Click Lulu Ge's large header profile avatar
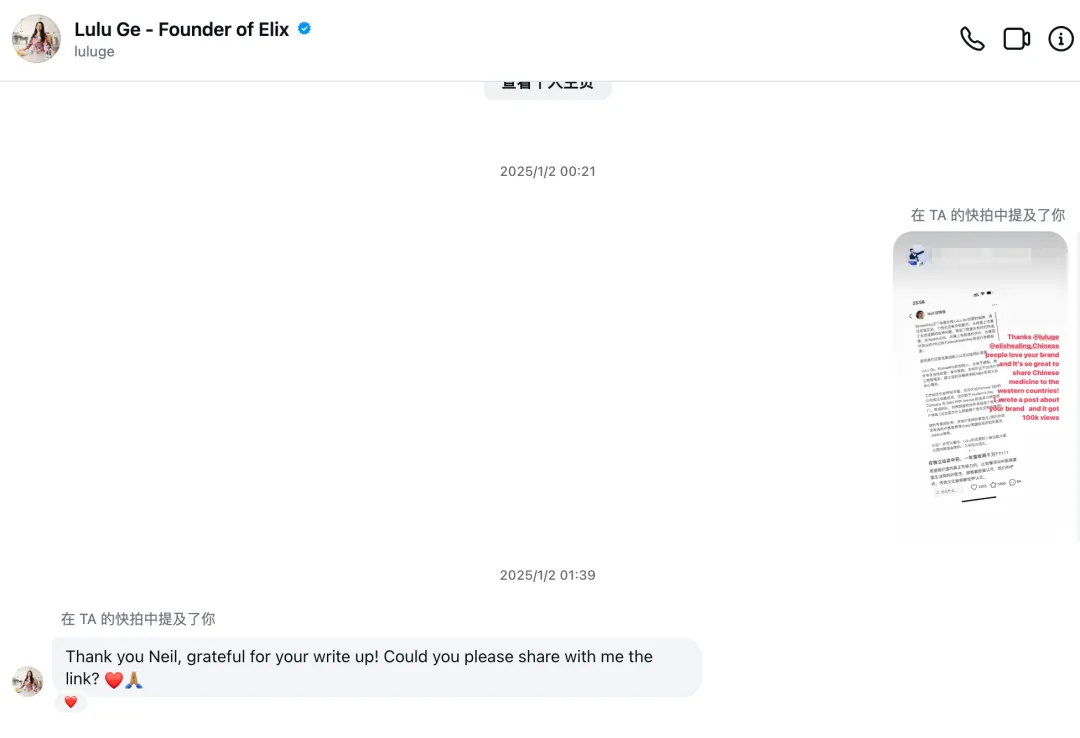This screenshot has width=1080, height=738. (x=36, y=39)
